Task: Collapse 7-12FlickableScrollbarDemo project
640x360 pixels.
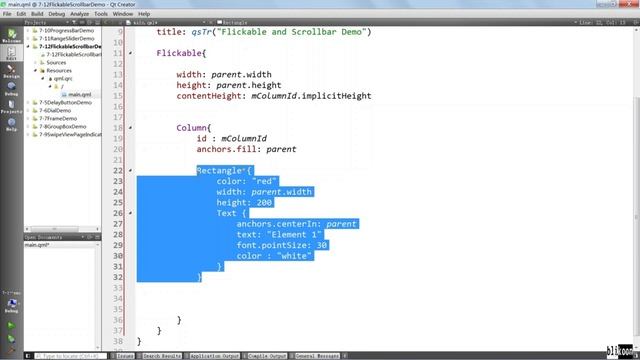Action: [x=28, y=47]
